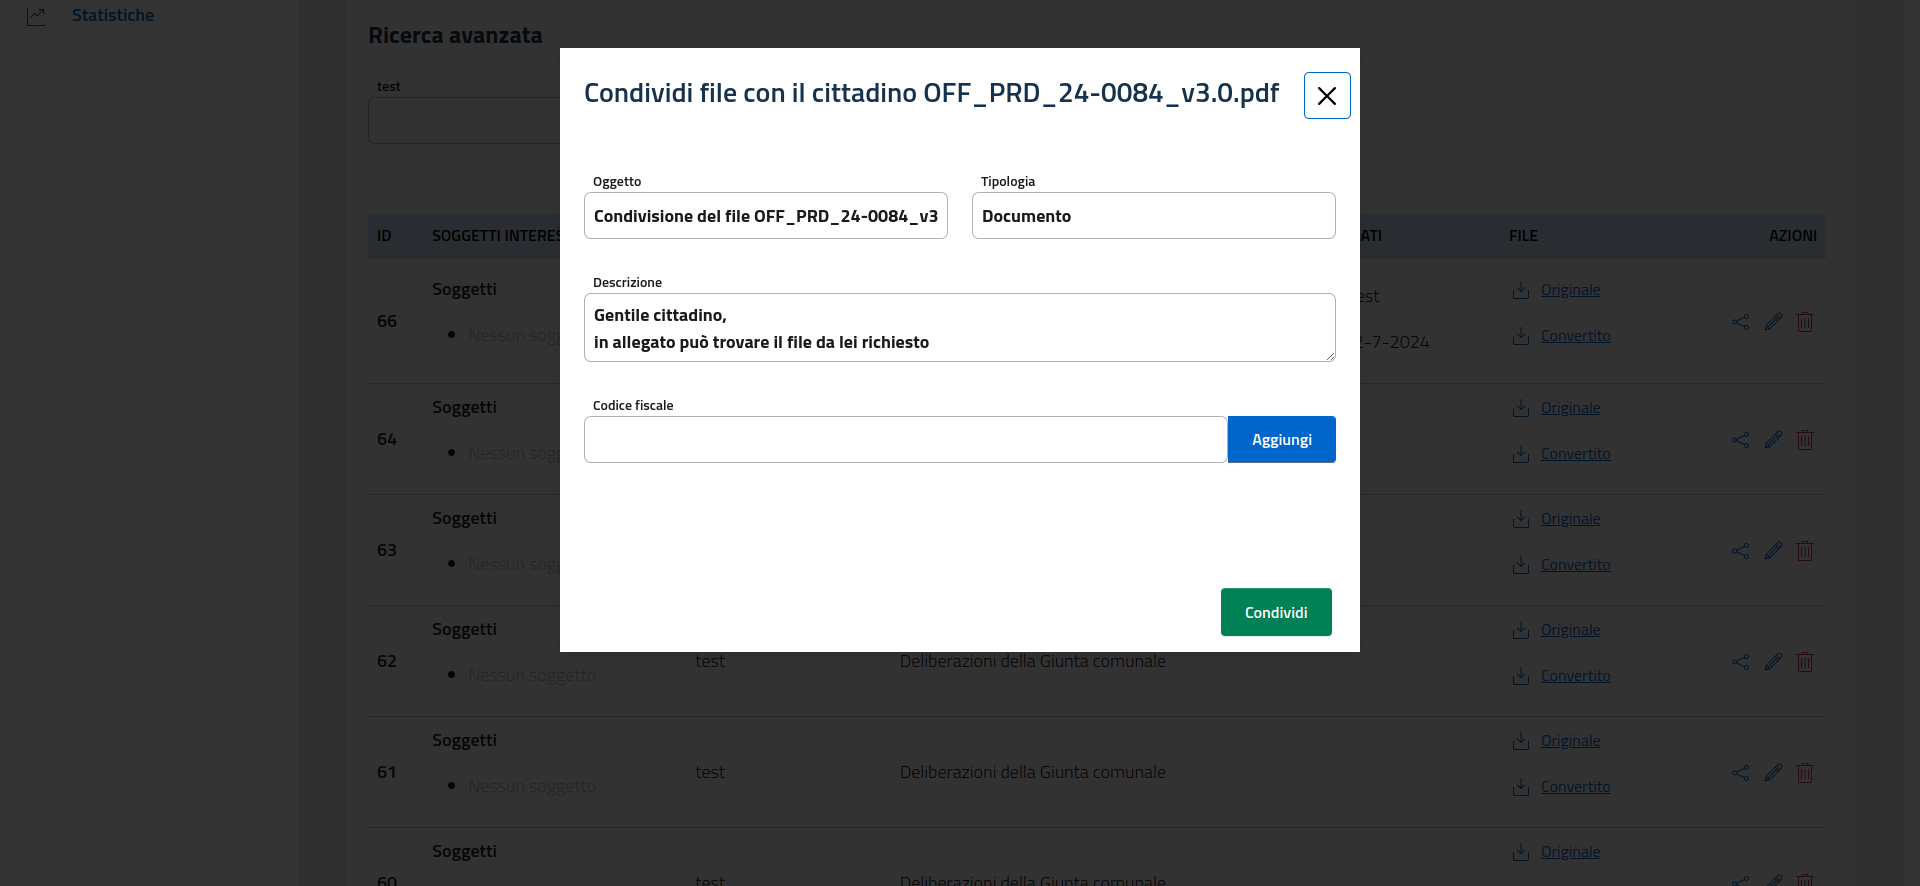The width and height of the screenshot is (1920, 886).
Task: Click the Statistiche chart icon in sidebar
Action: point(36,16)
